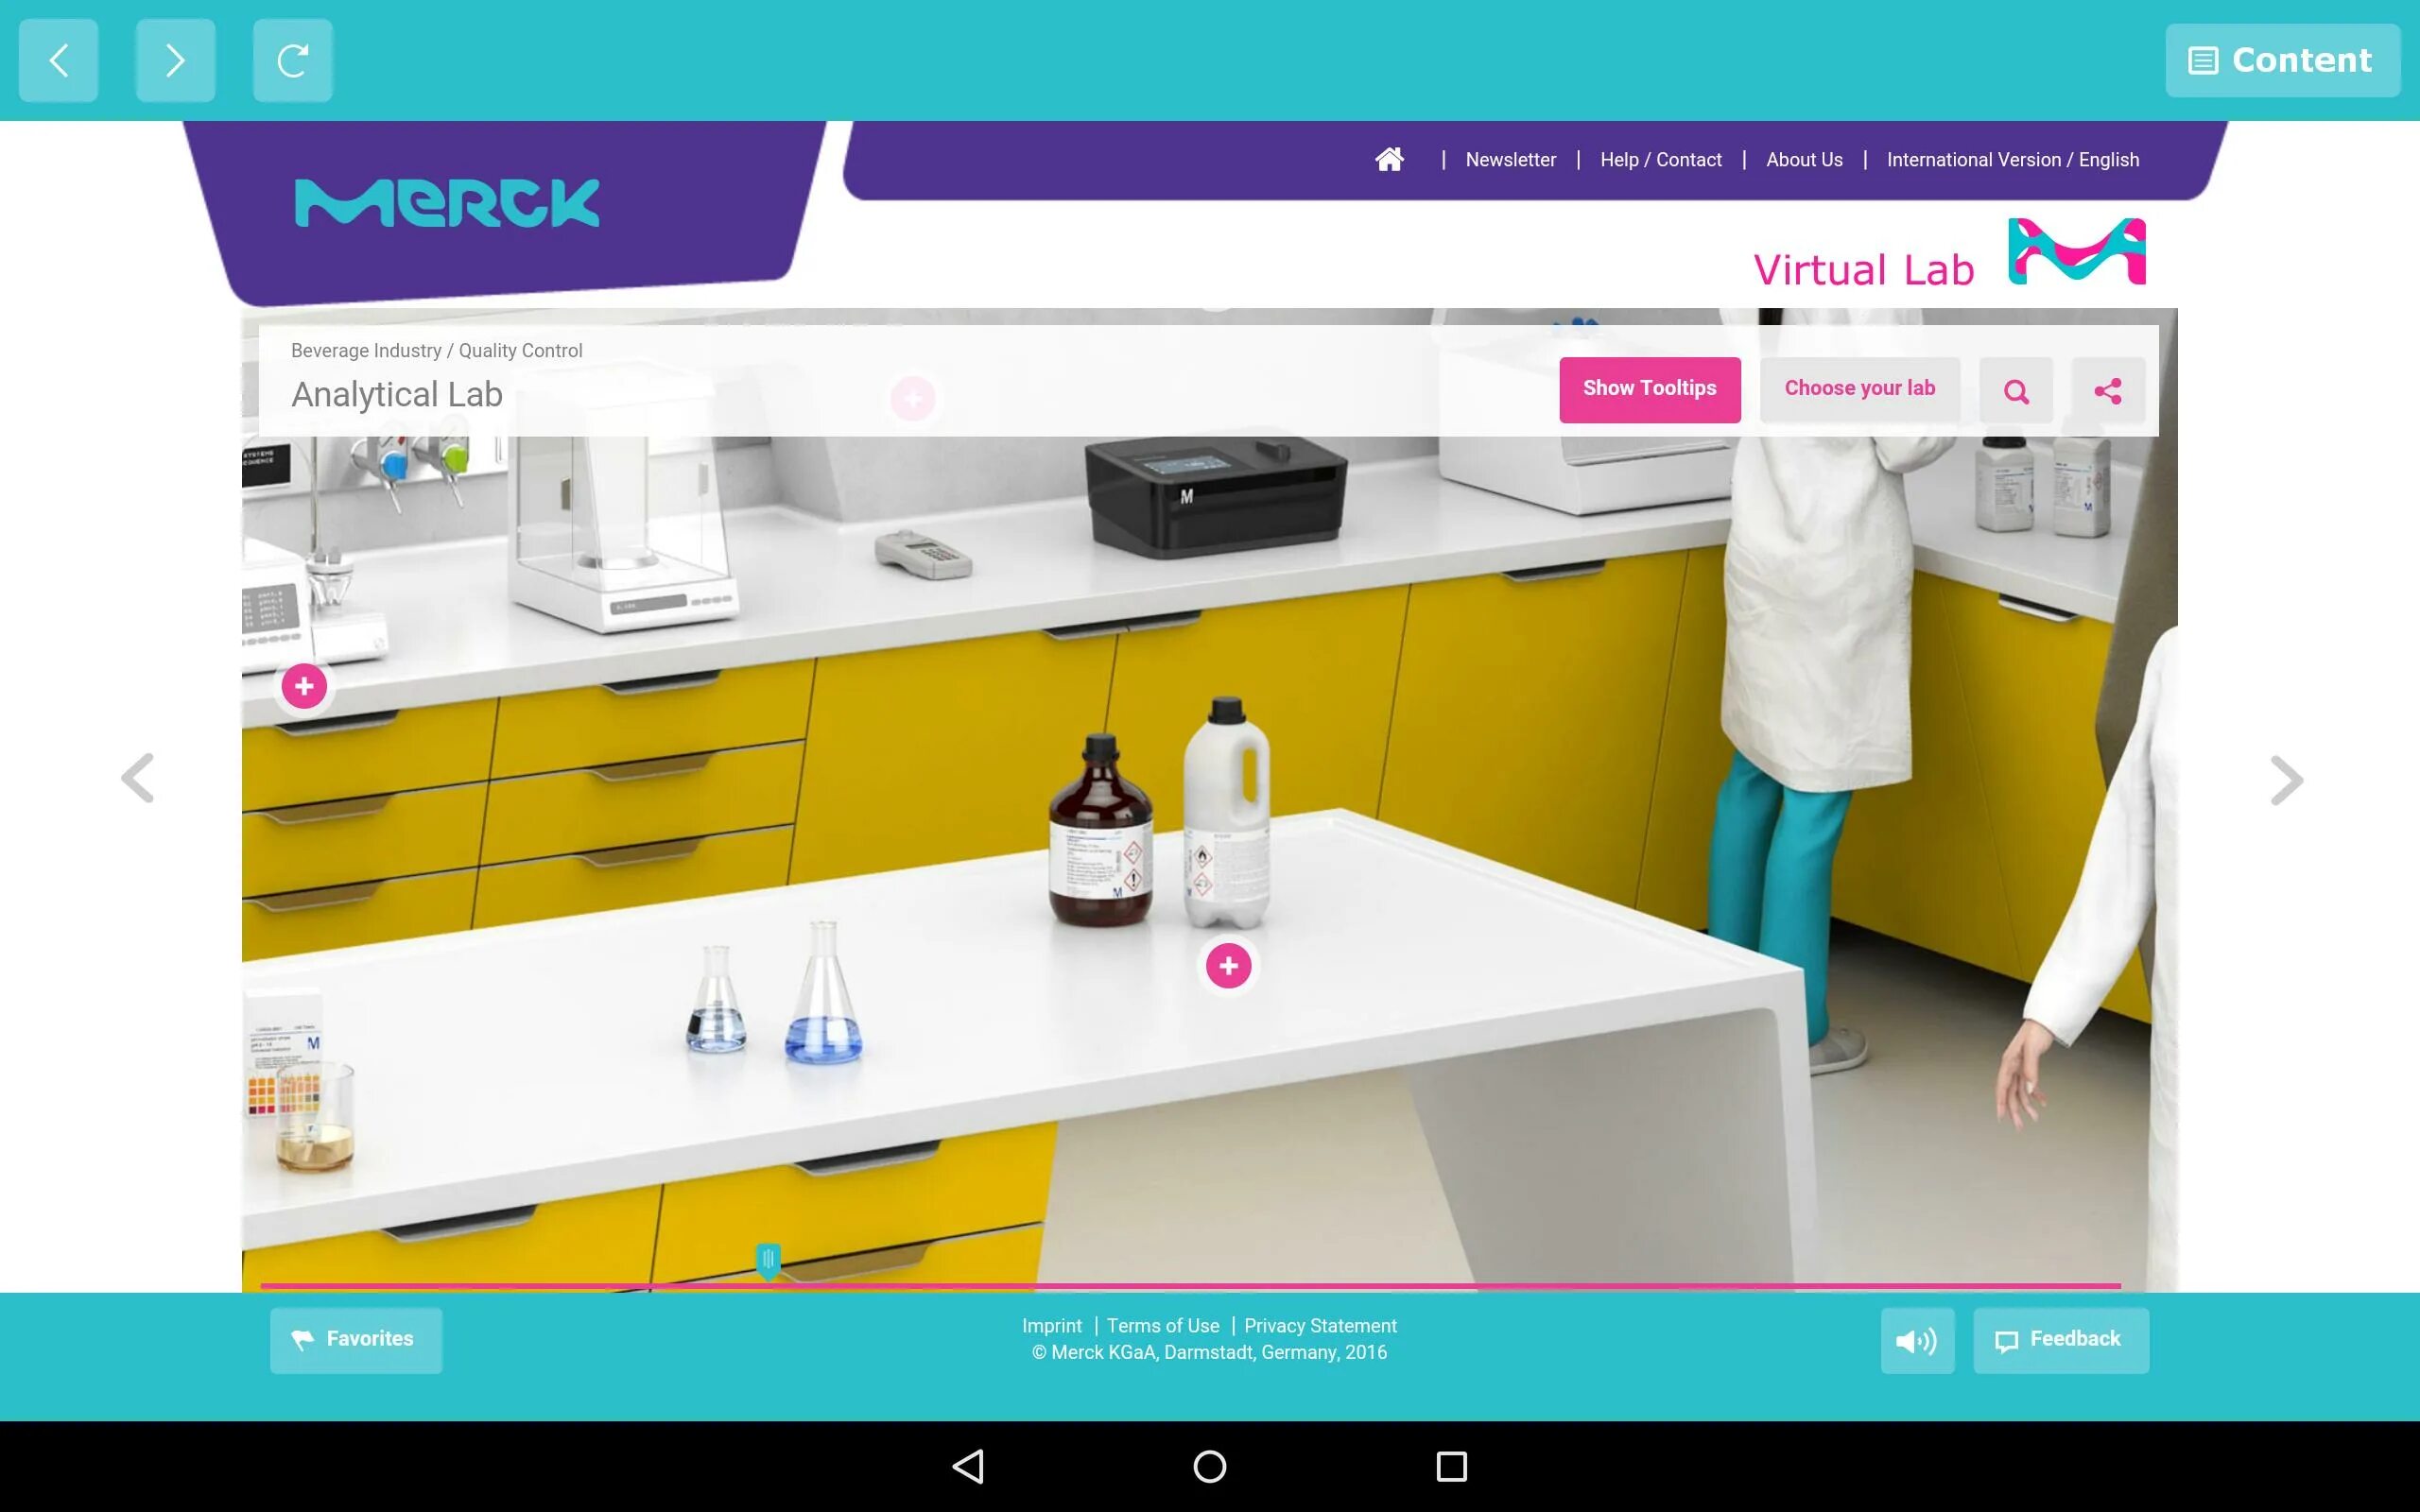This screenshot has height=1512, width=2420.
Task: Click the pink tooltip marker near wall
Action: click(x=913, y=397)
